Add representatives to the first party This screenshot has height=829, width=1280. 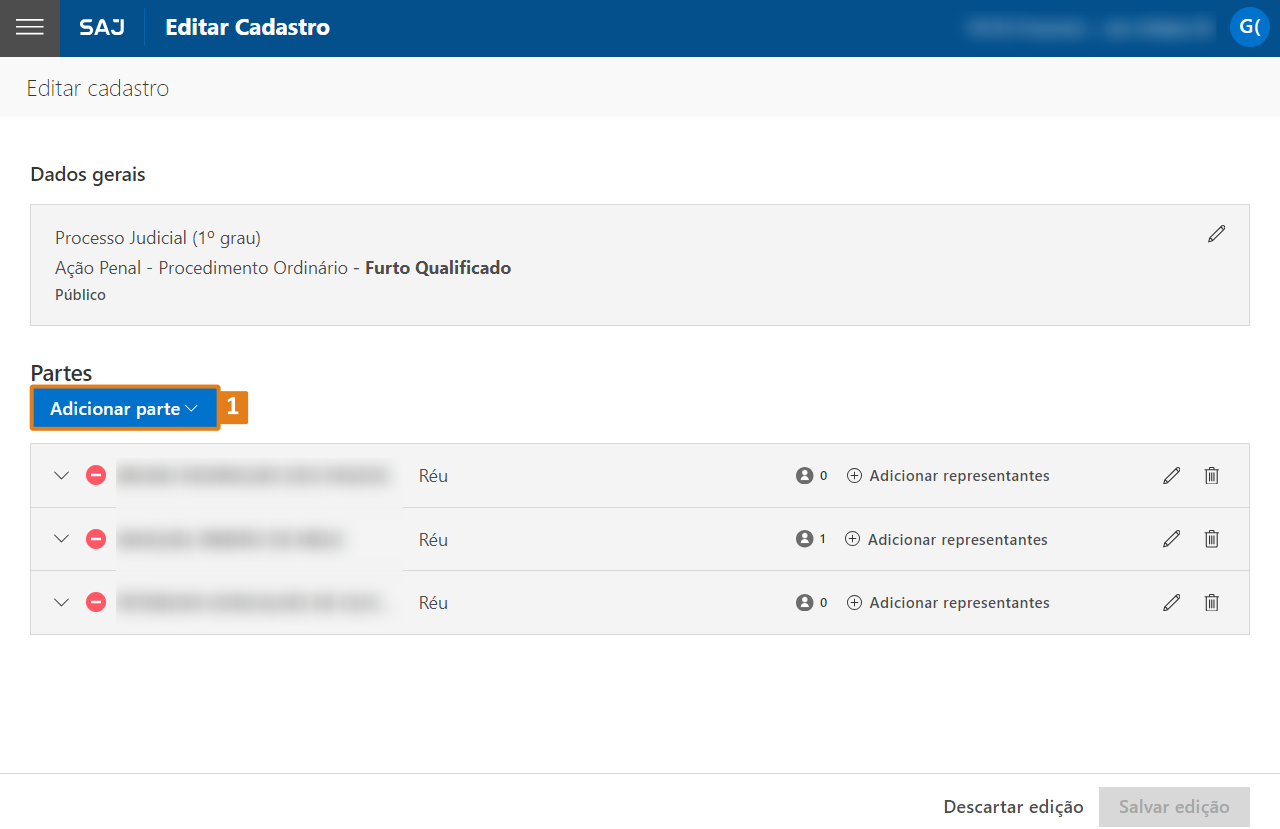[x=948, y=476]
